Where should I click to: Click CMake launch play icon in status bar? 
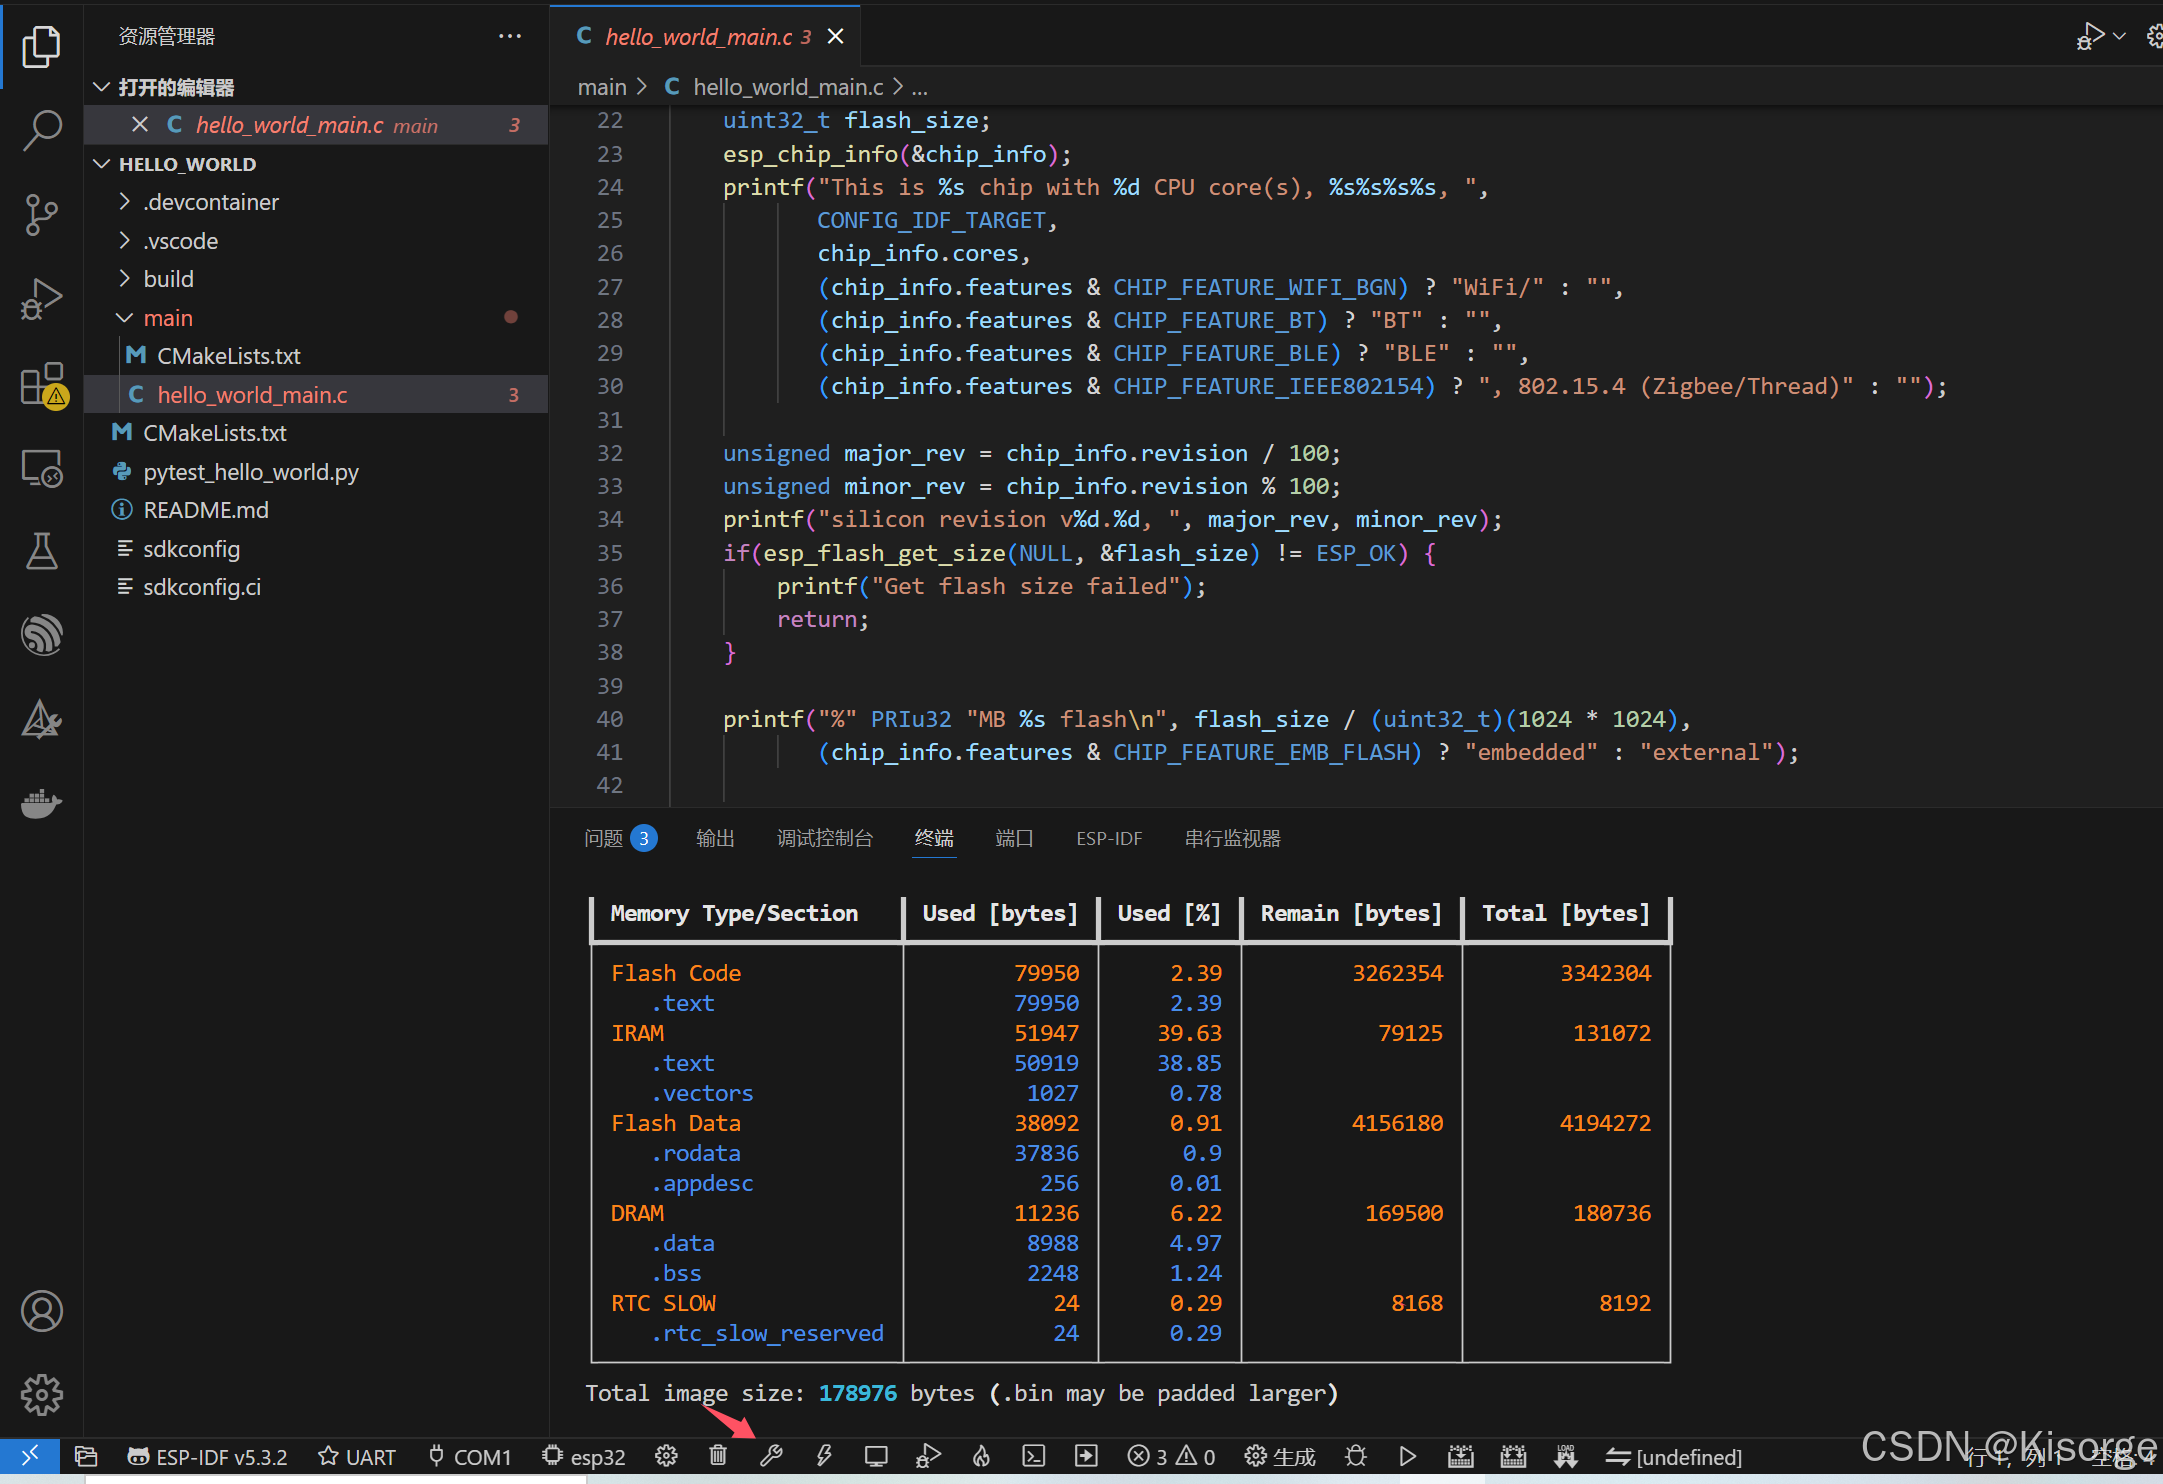(1408, 1456)
